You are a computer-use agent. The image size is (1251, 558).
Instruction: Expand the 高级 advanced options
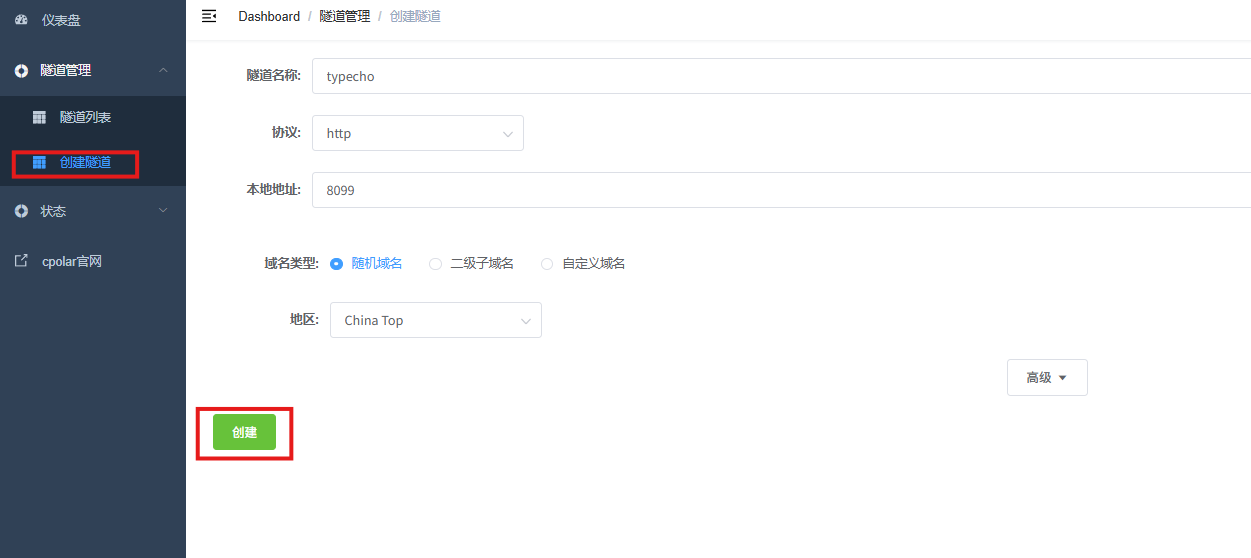coord(1046,378)
